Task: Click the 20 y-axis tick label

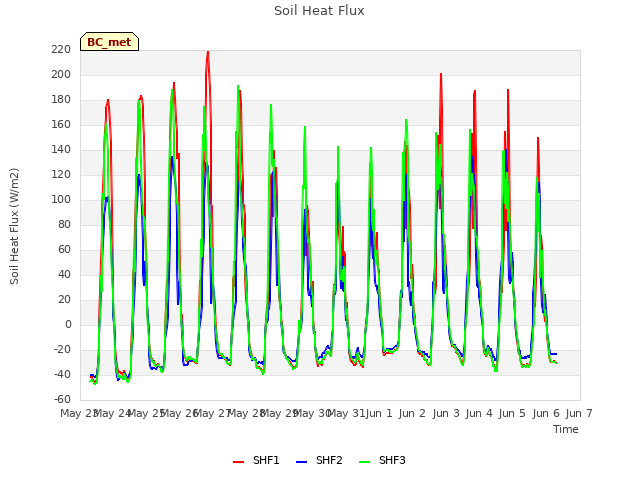Action: point(64,300)
